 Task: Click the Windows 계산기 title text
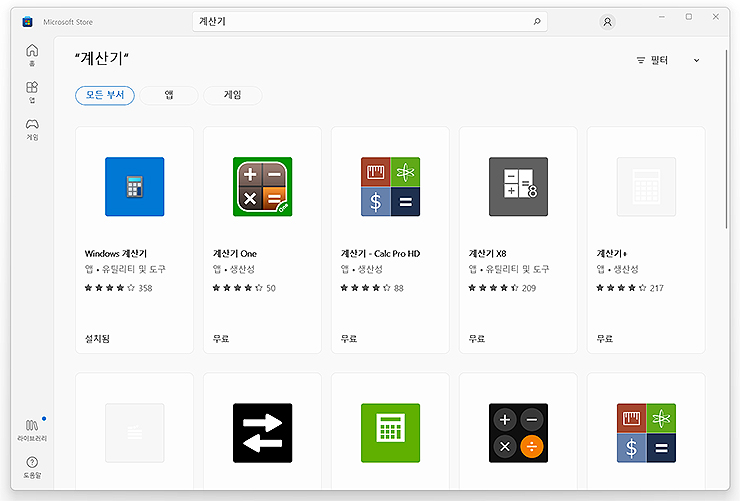[x=116, y=253]
